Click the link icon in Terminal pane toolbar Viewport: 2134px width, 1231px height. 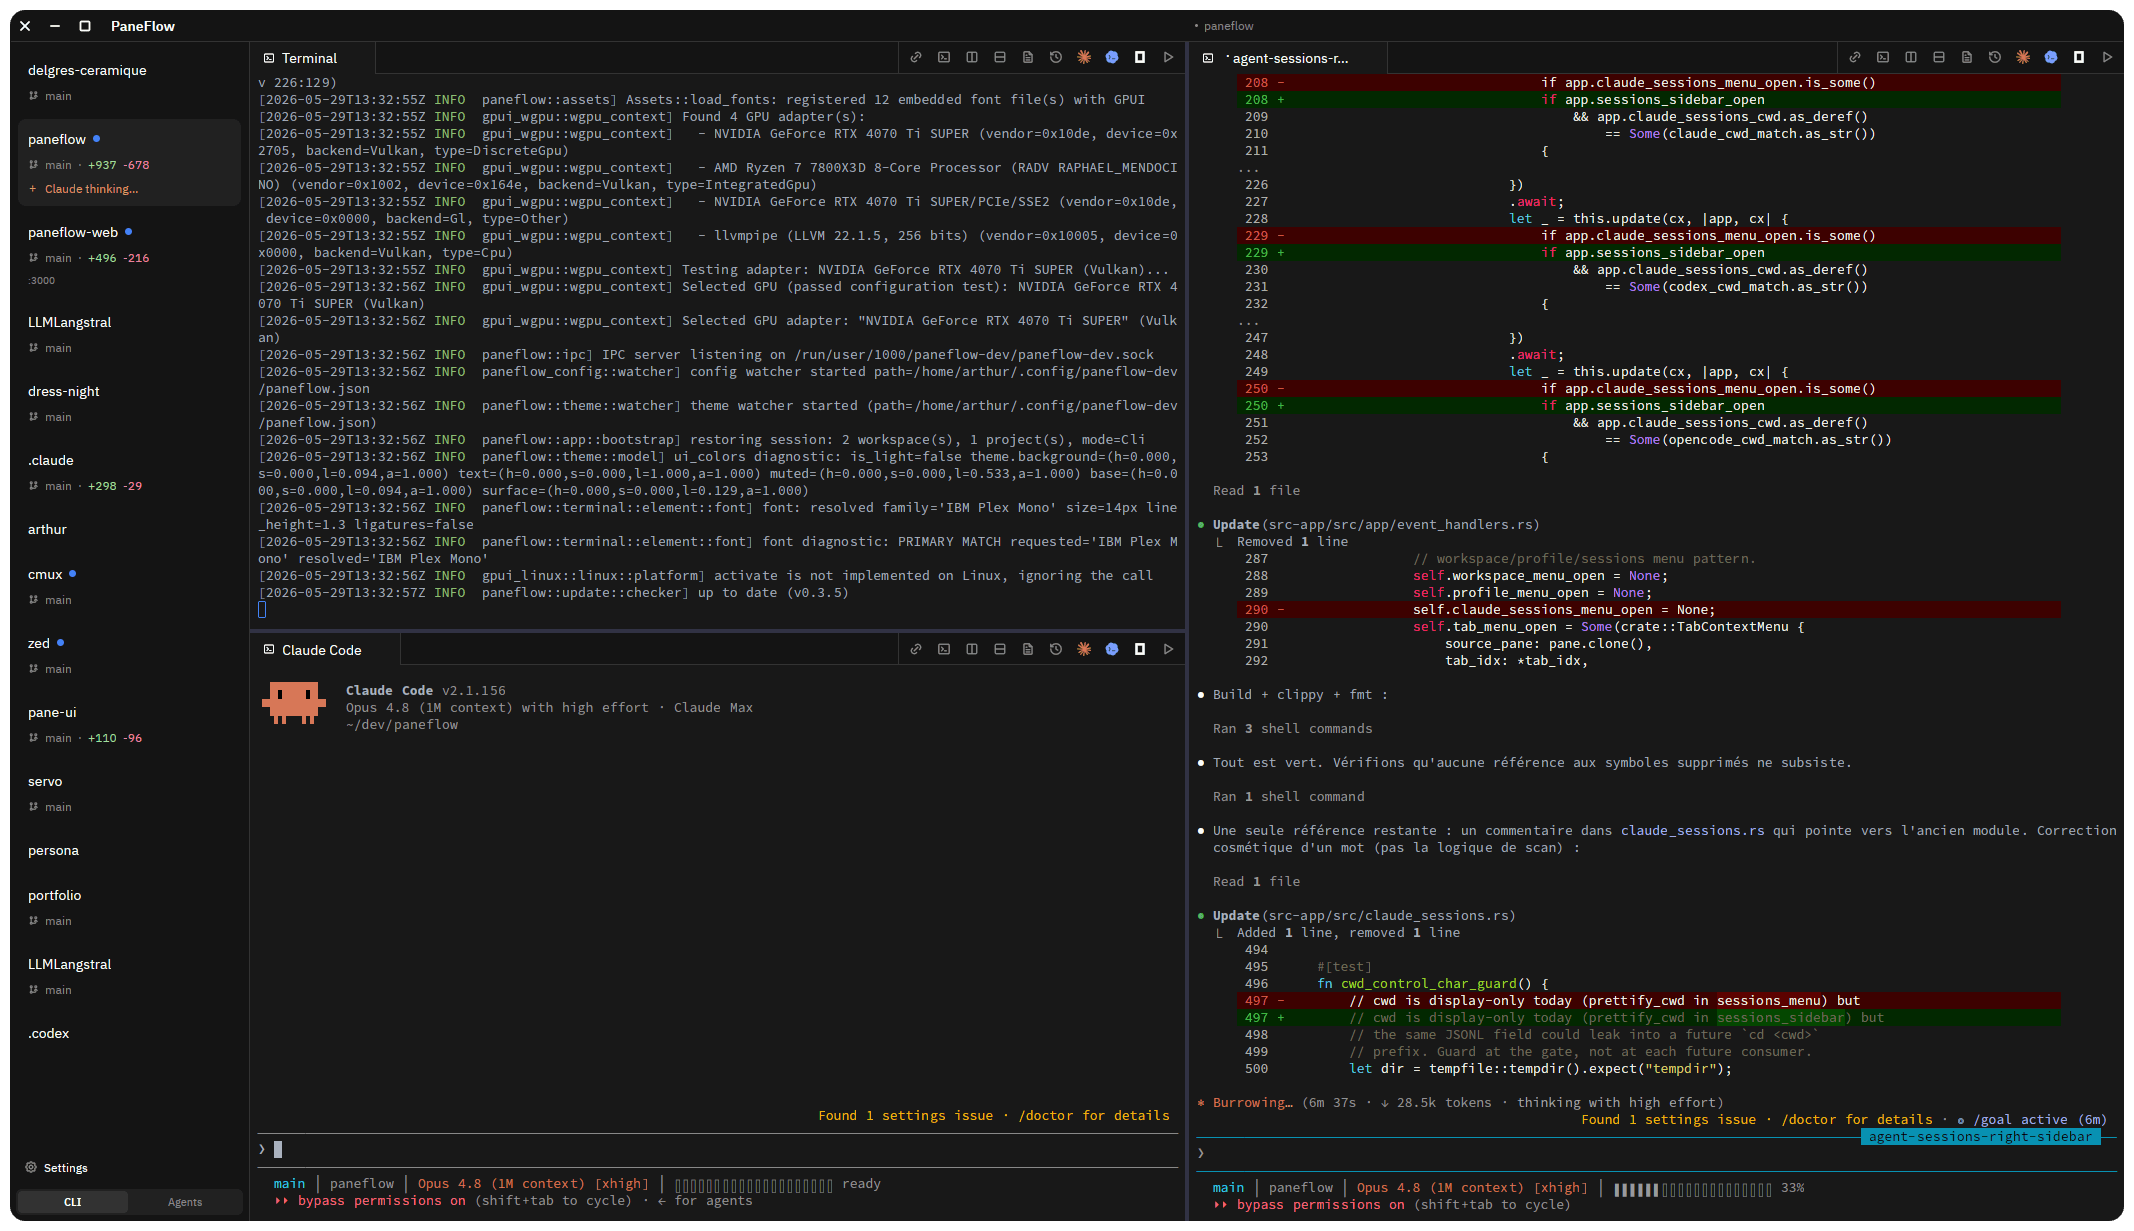click(x=916, y=58)
